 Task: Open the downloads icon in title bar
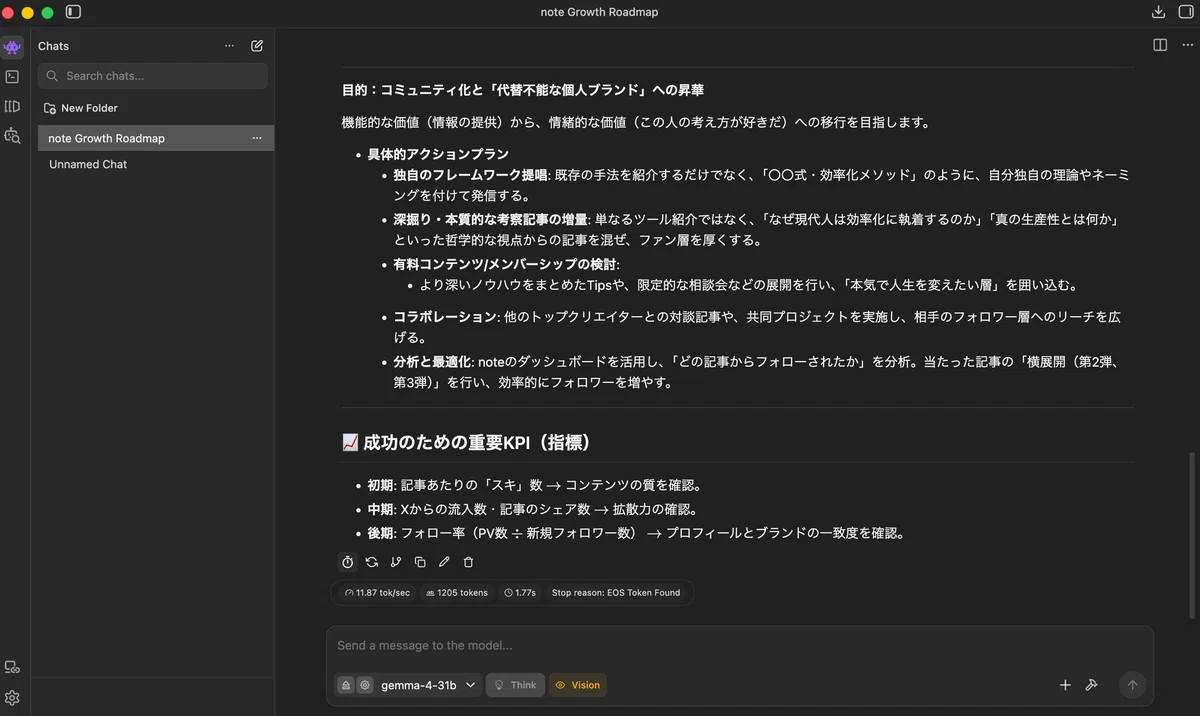coord(1158,12)
